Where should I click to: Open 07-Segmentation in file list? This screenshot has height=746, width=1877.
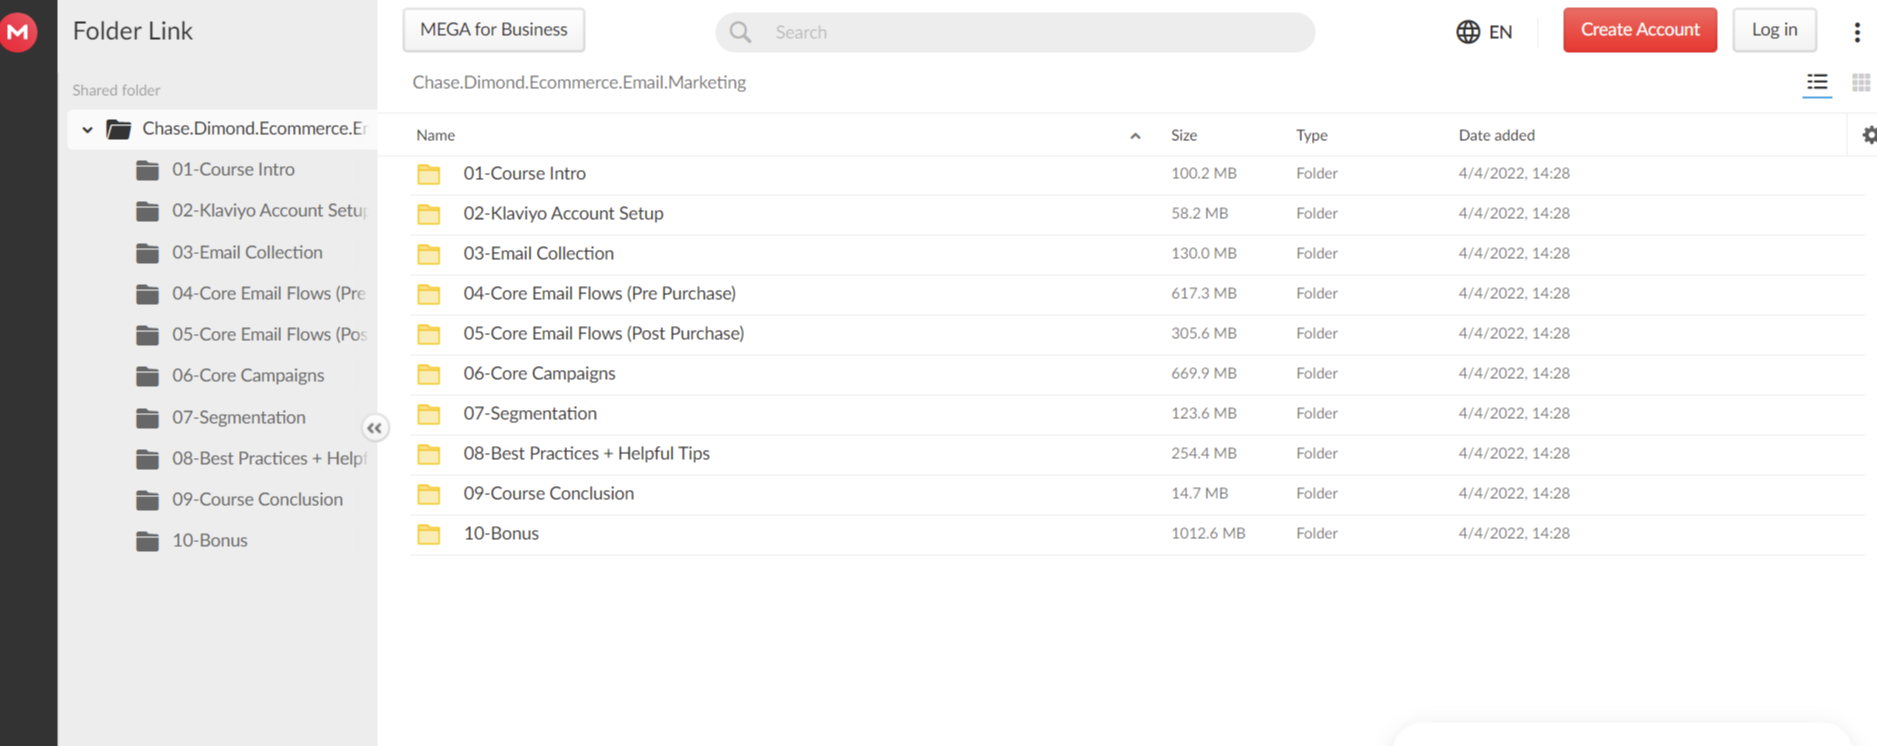point(530,413)
